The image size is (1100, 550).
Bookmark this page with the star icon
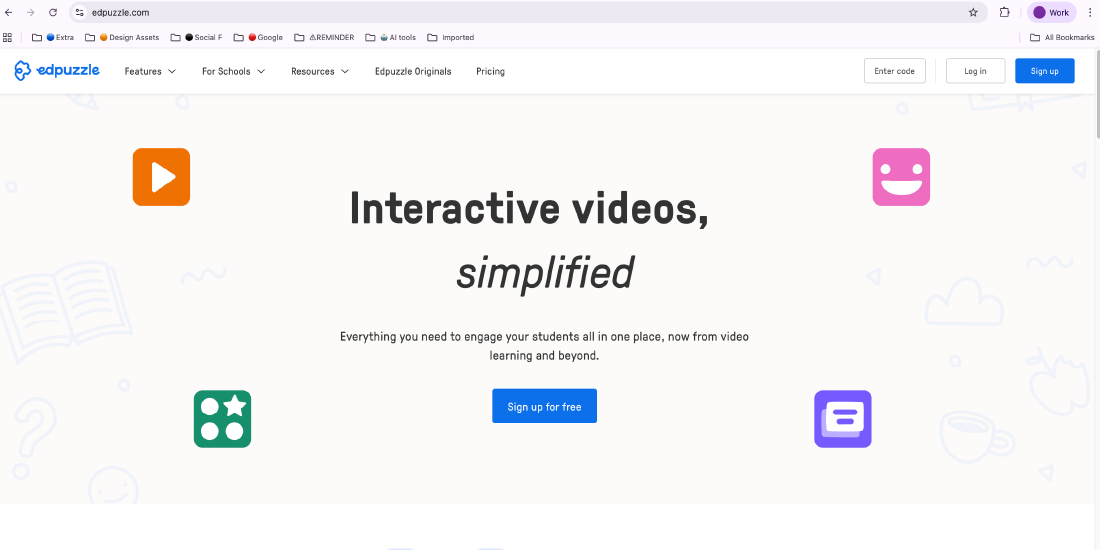click(973, 13)
